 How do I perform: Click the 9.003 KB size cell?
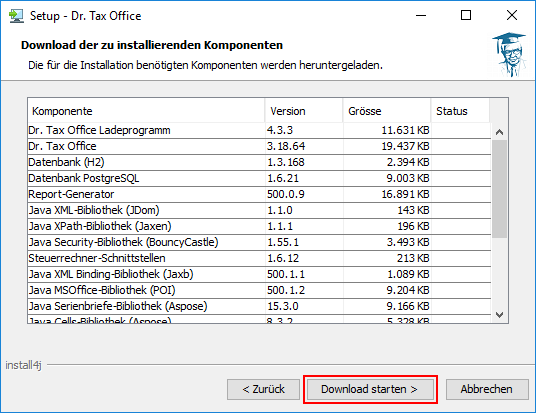[387, 178]
